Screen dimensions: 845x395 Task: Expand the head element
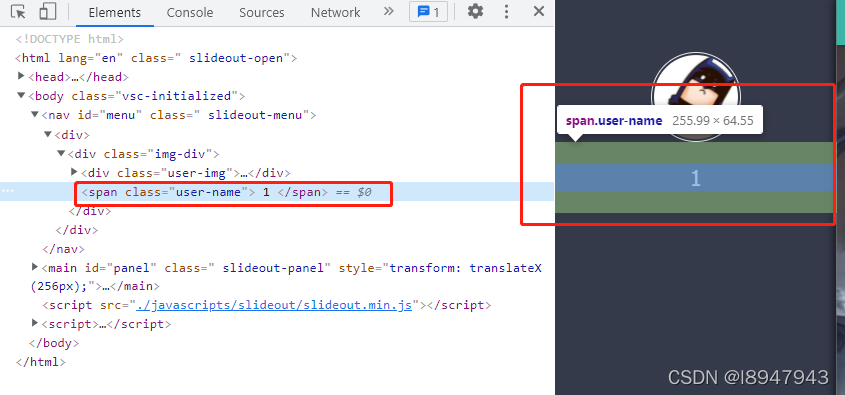[x=22, y=77]
